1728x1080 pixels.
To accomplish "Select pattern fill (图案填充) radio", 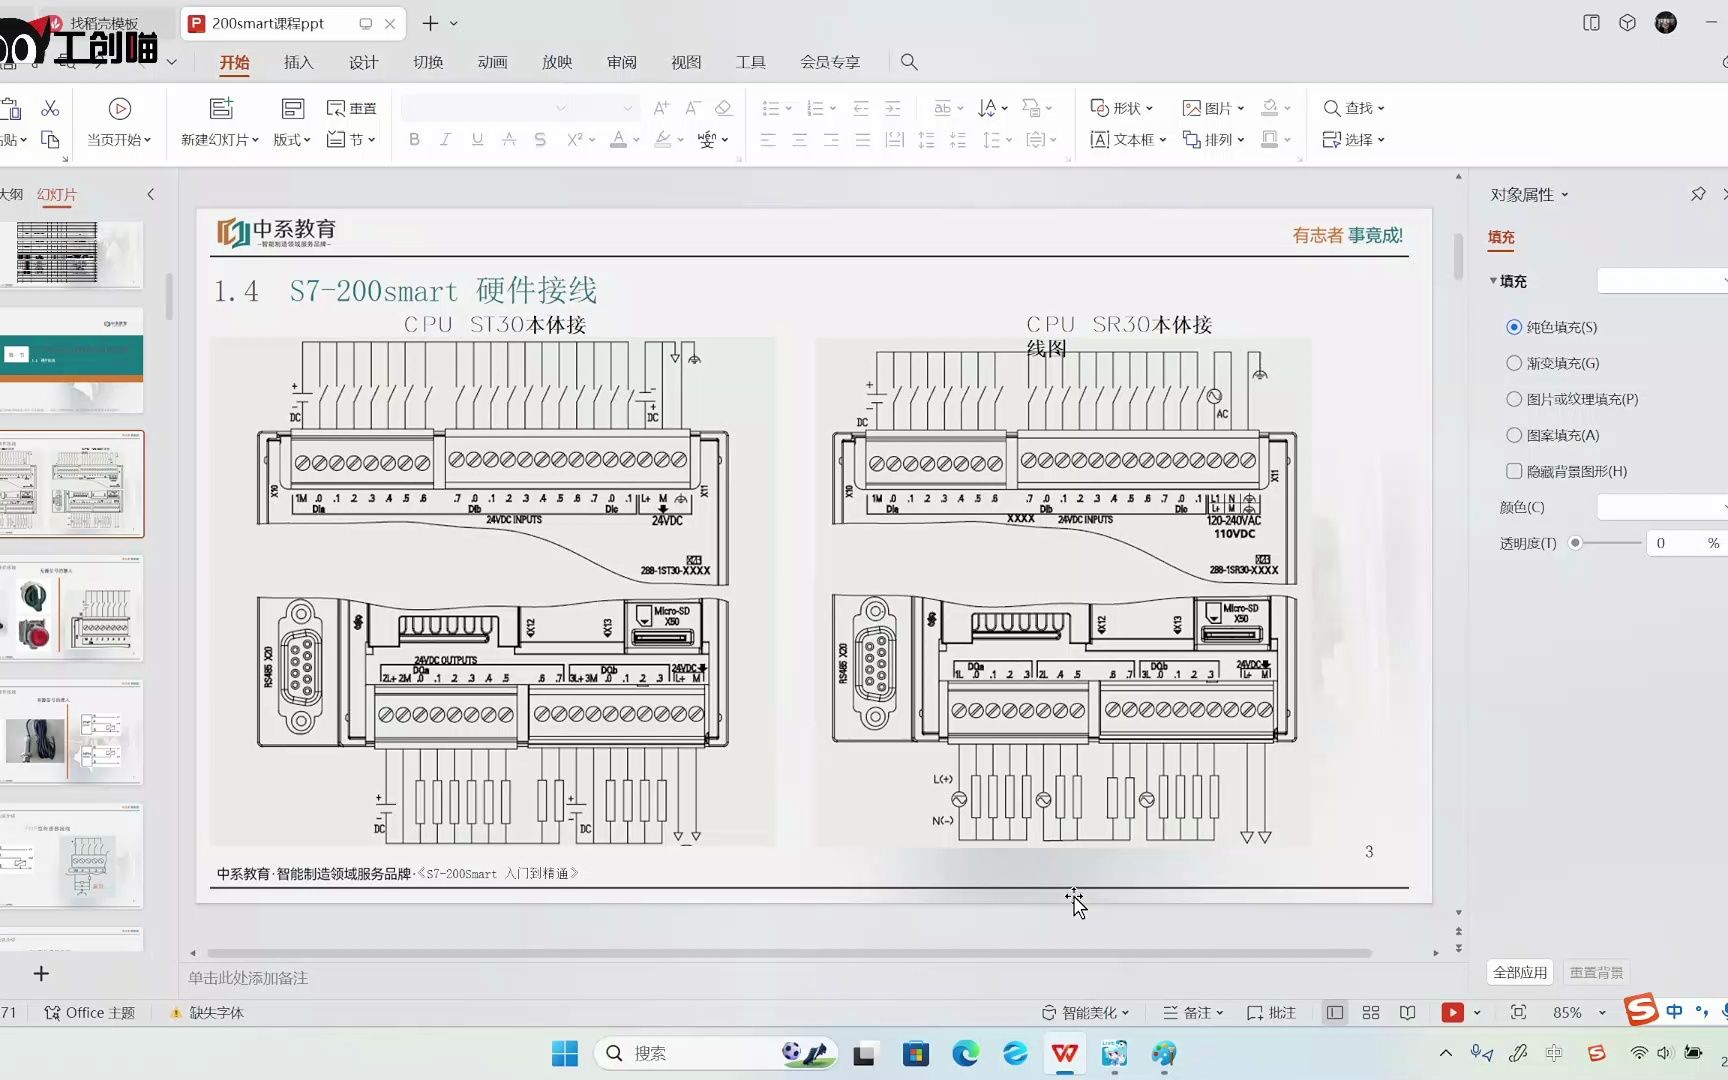I will tap(1514, 435).
